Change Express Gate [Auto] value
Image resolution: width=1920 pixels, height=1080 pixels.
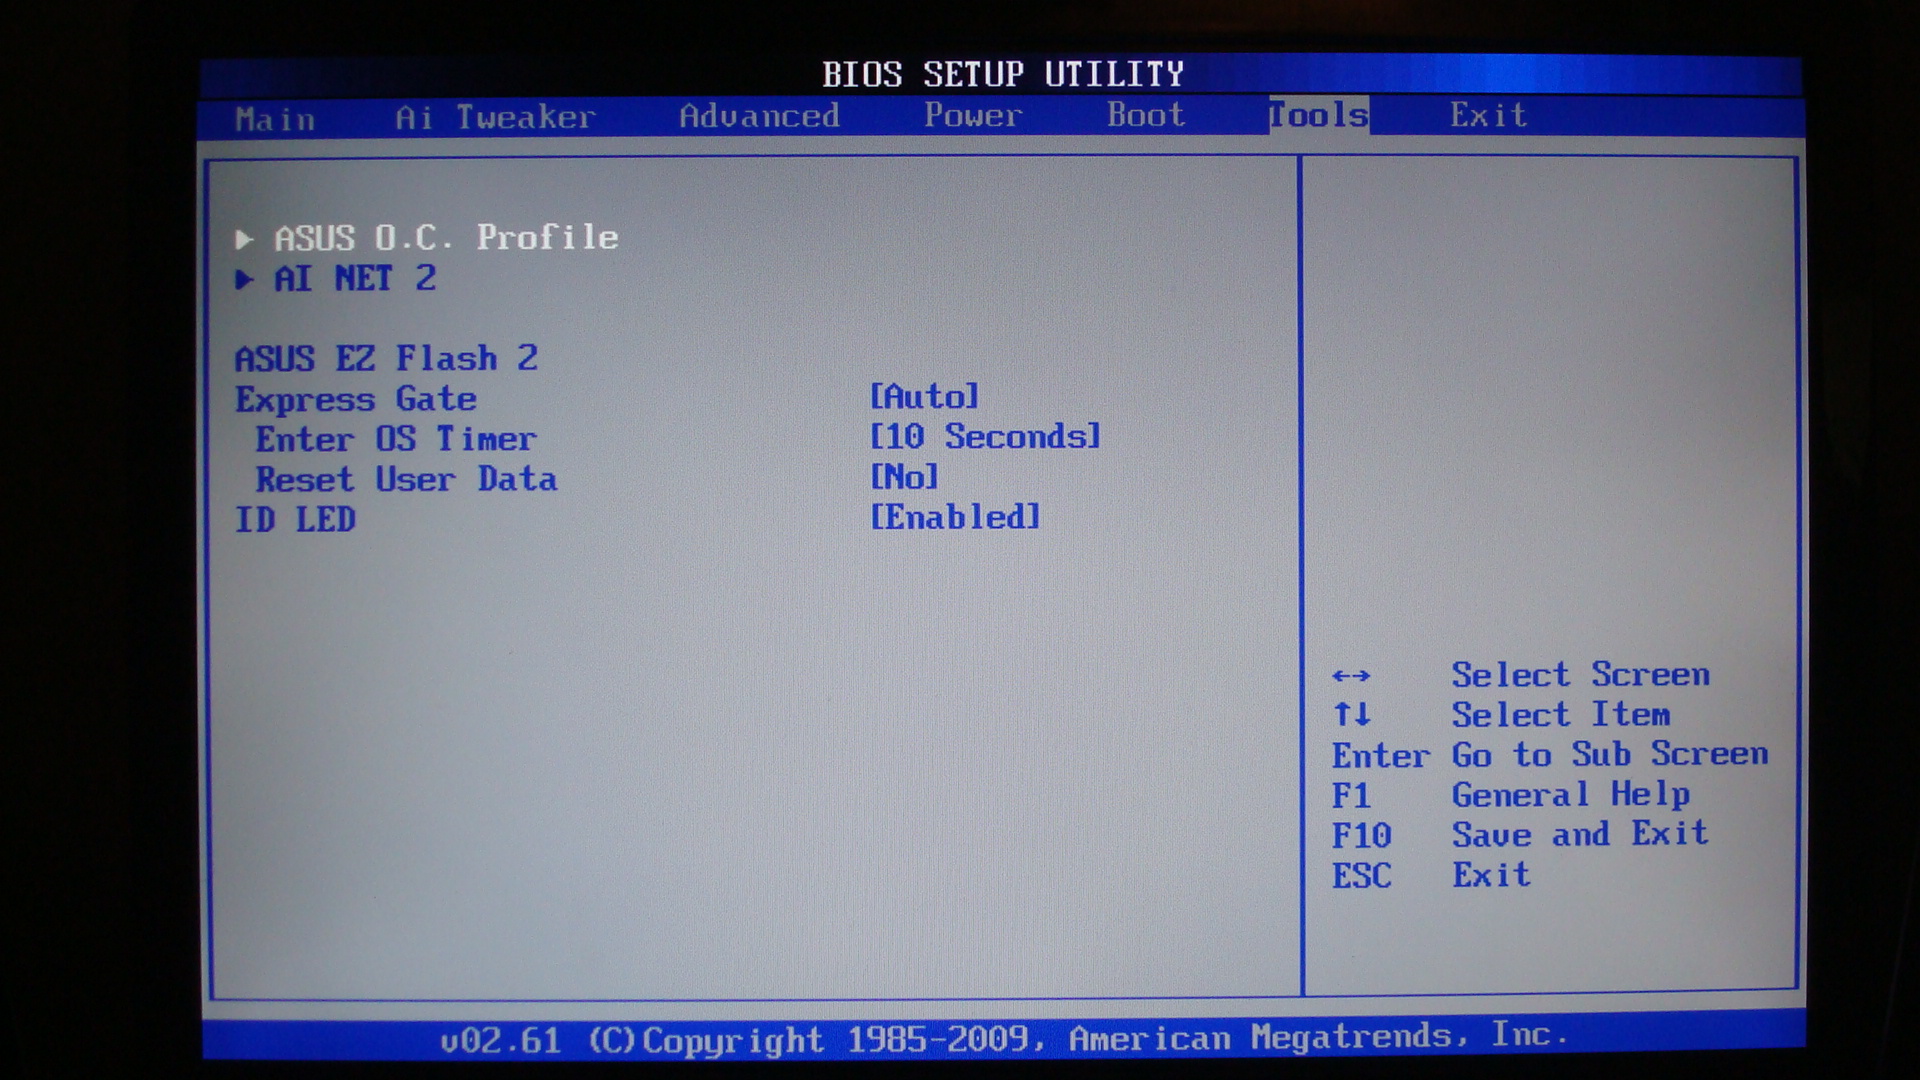[x=924, y=396]
